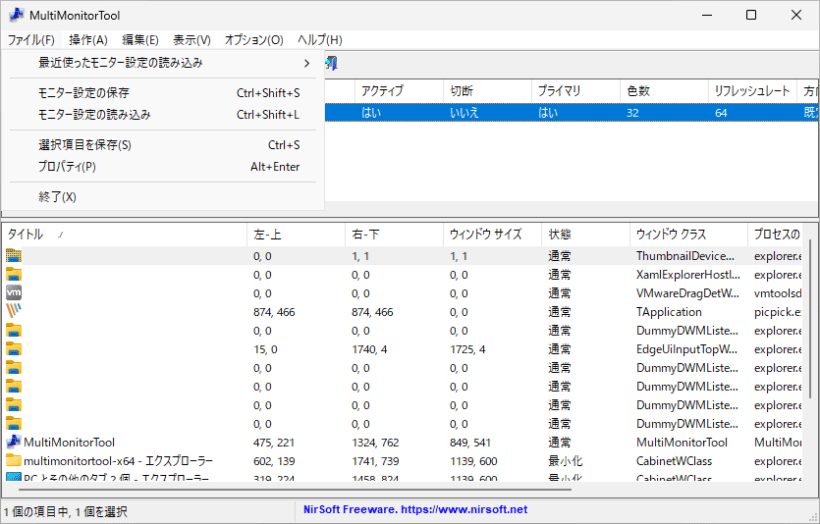The image size is (820, 524).
Task: Choose 選択項目を保存(S) menu entry
Action: [x=163, y=145]
